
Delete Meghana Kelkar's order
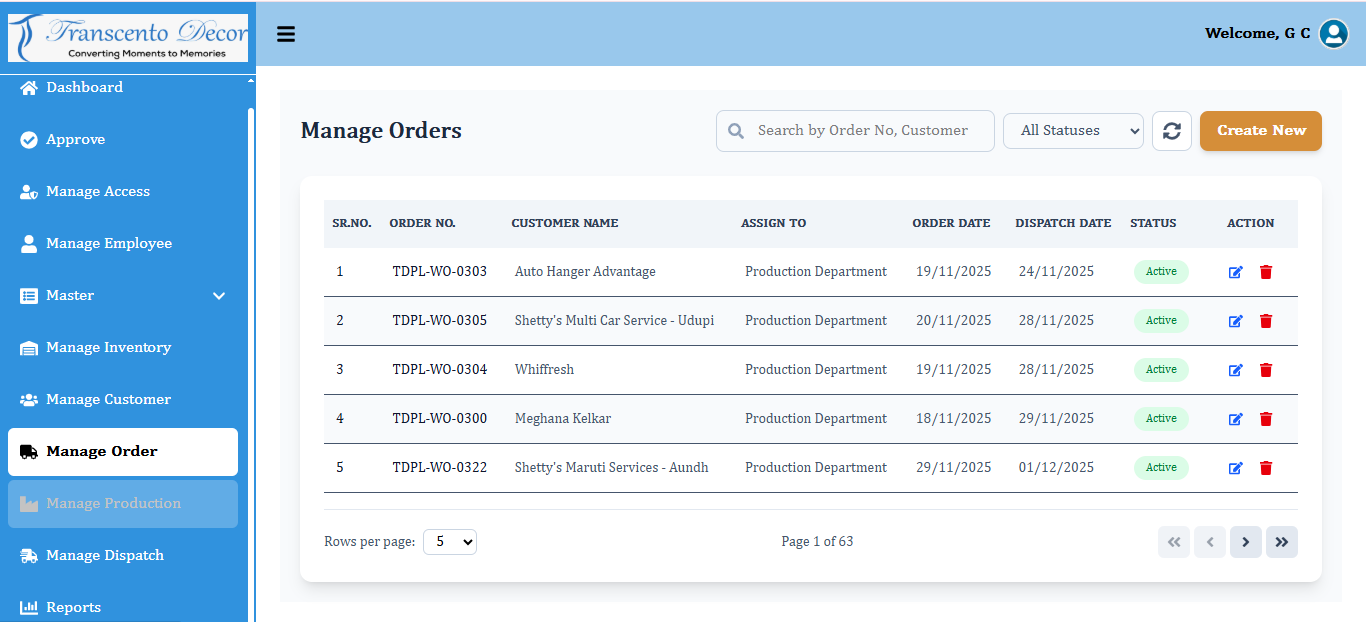click(x=1265, y=419)
